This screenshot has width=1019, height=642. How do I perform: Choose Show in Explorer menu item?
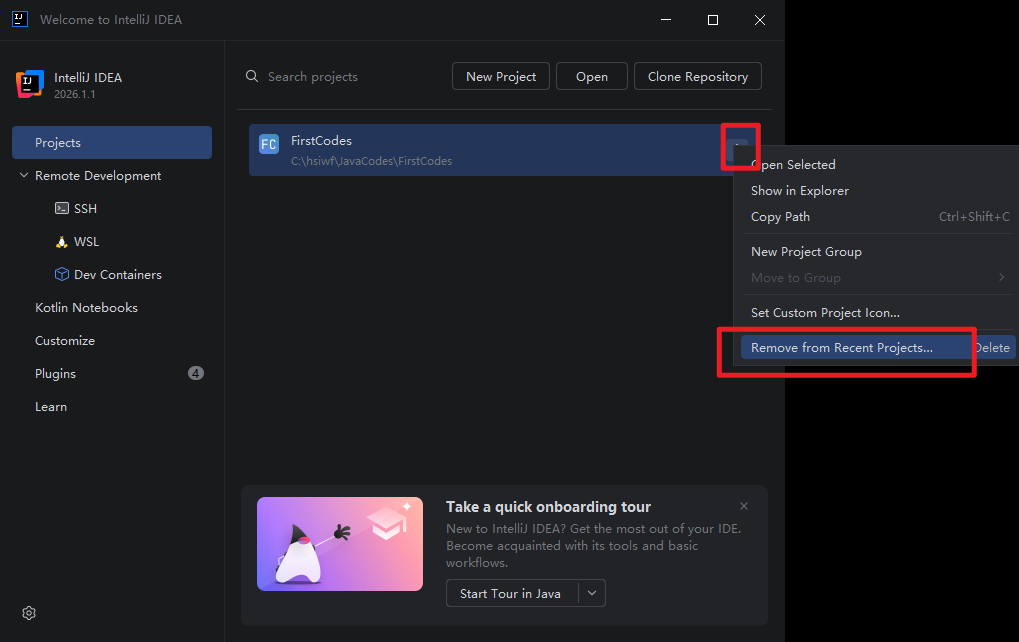click(x=875, y=191)
